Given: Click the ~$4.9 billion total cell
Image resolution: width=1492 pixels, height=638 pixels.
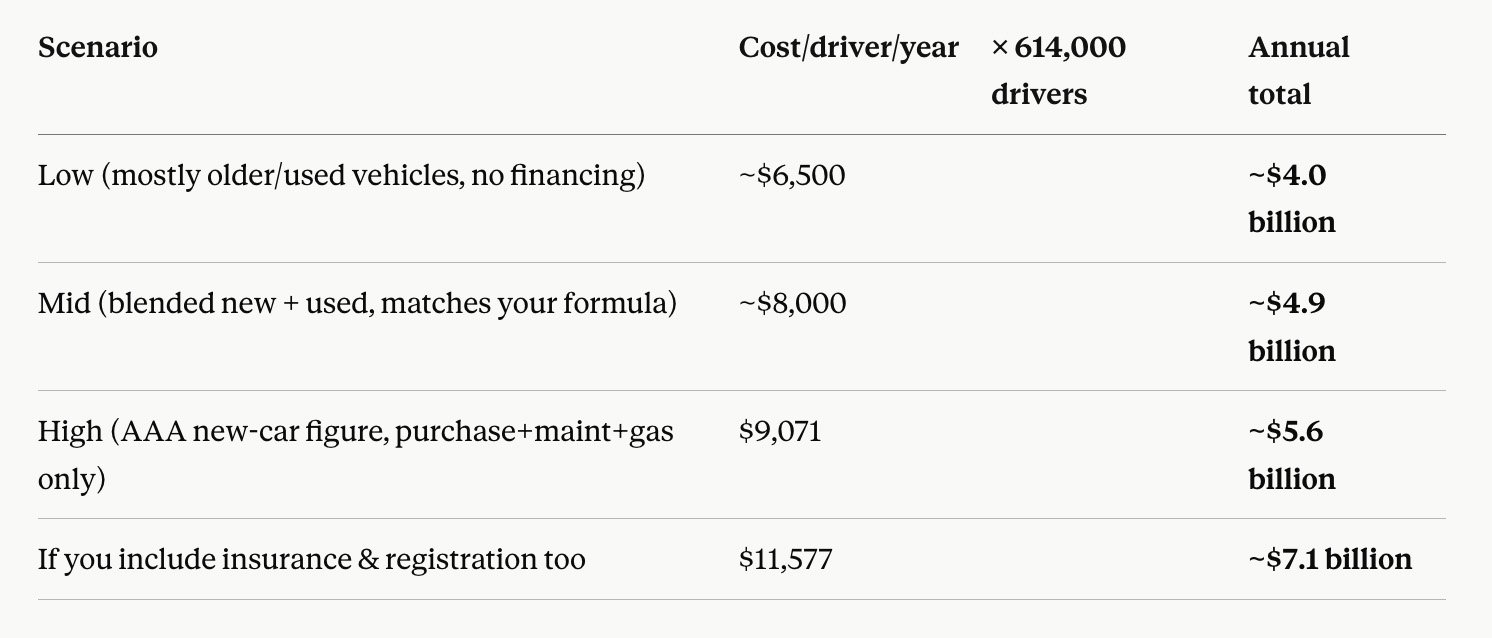Looking at the screenshot, I should [x=1291, y=326].
